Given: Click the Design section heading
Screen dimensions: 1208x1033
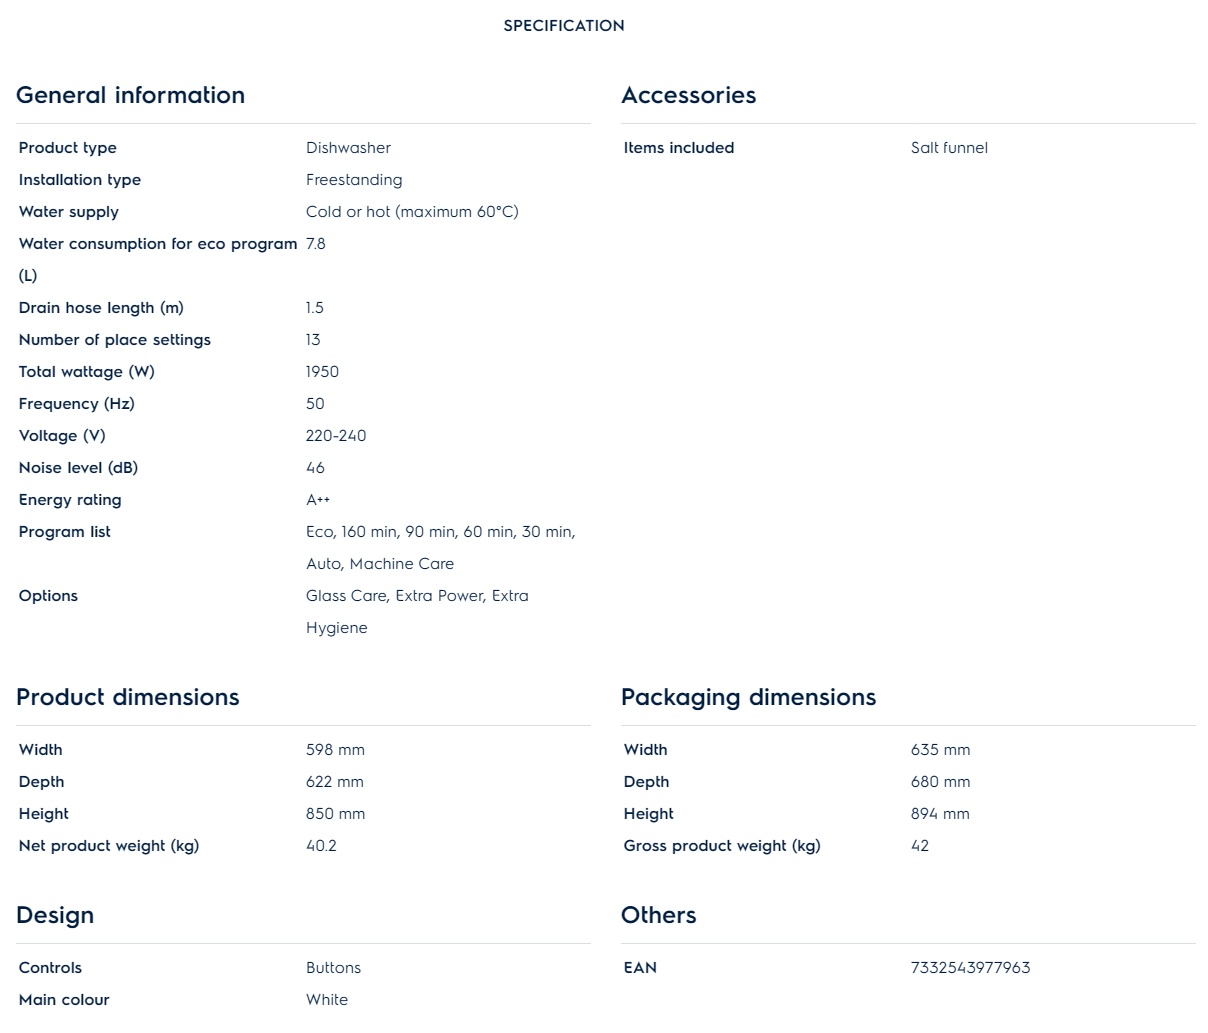Looking at the screenshot, I should pyautogui.click(x=55, y=915).
